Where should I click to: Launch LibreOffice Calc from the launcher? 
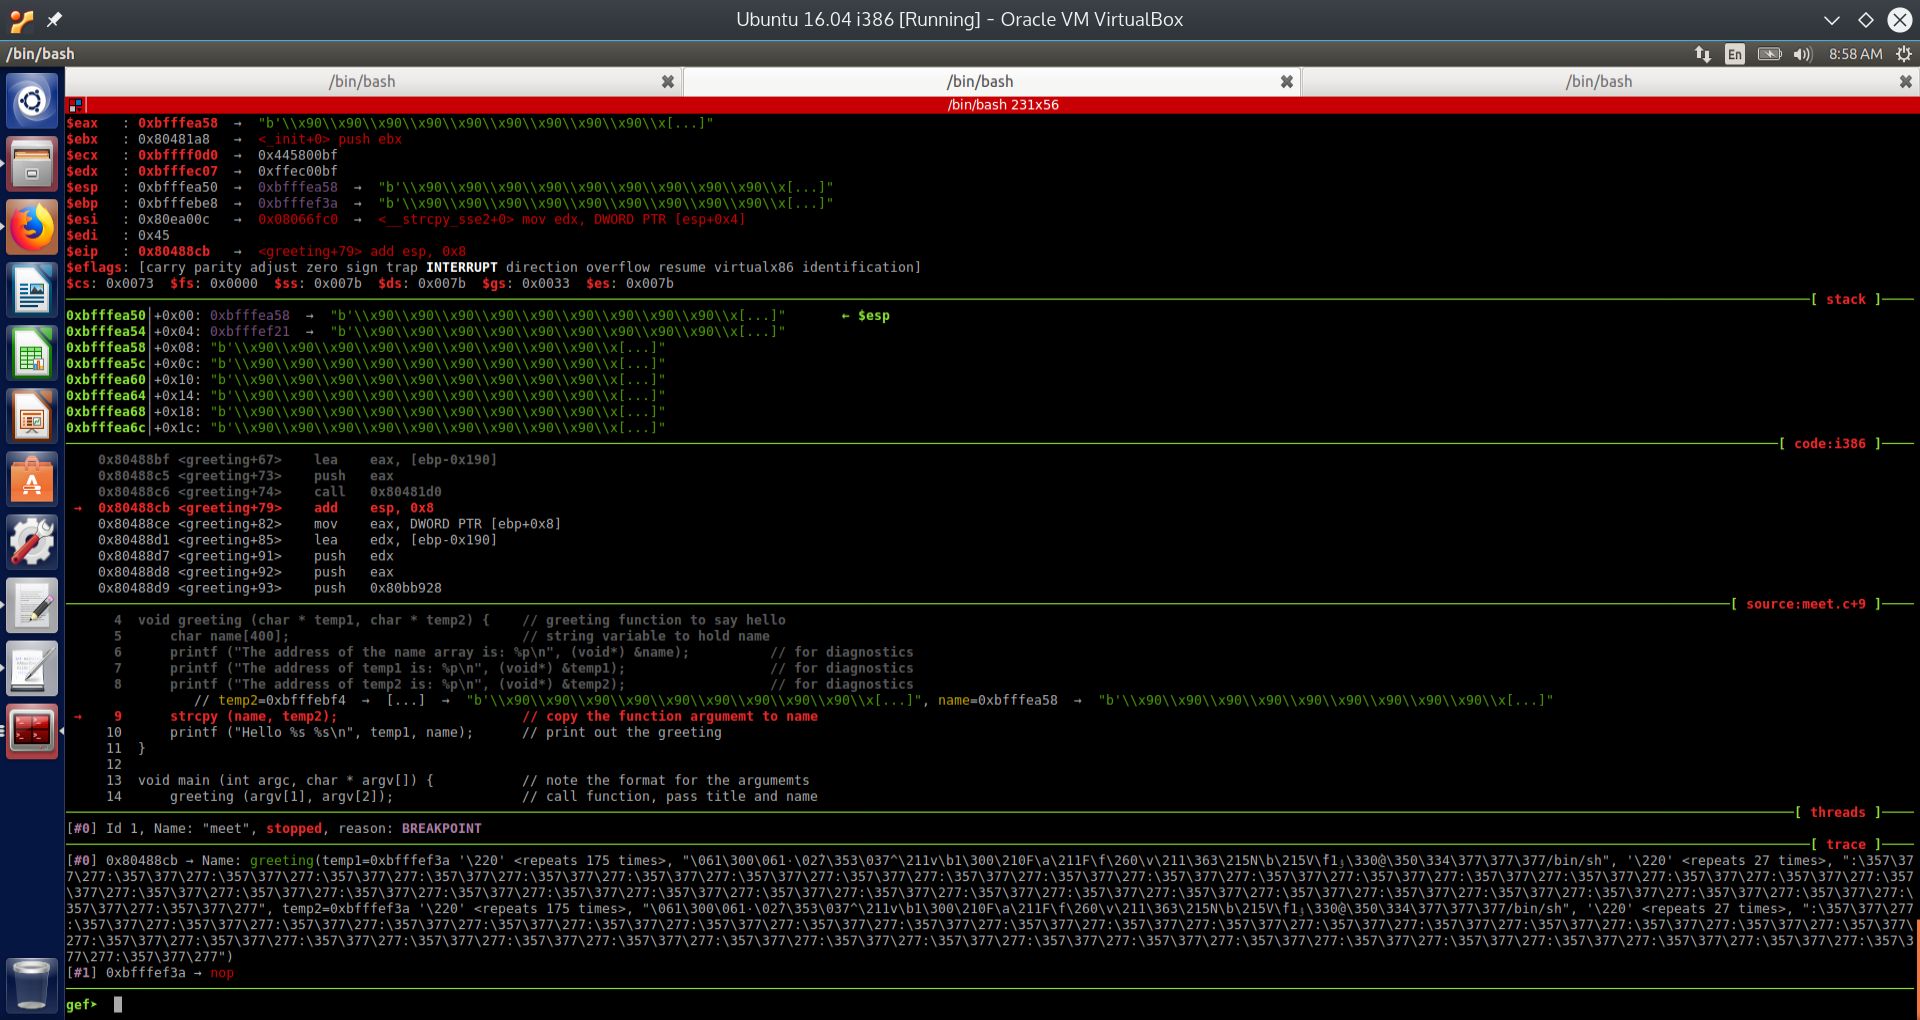coord(32,353)
